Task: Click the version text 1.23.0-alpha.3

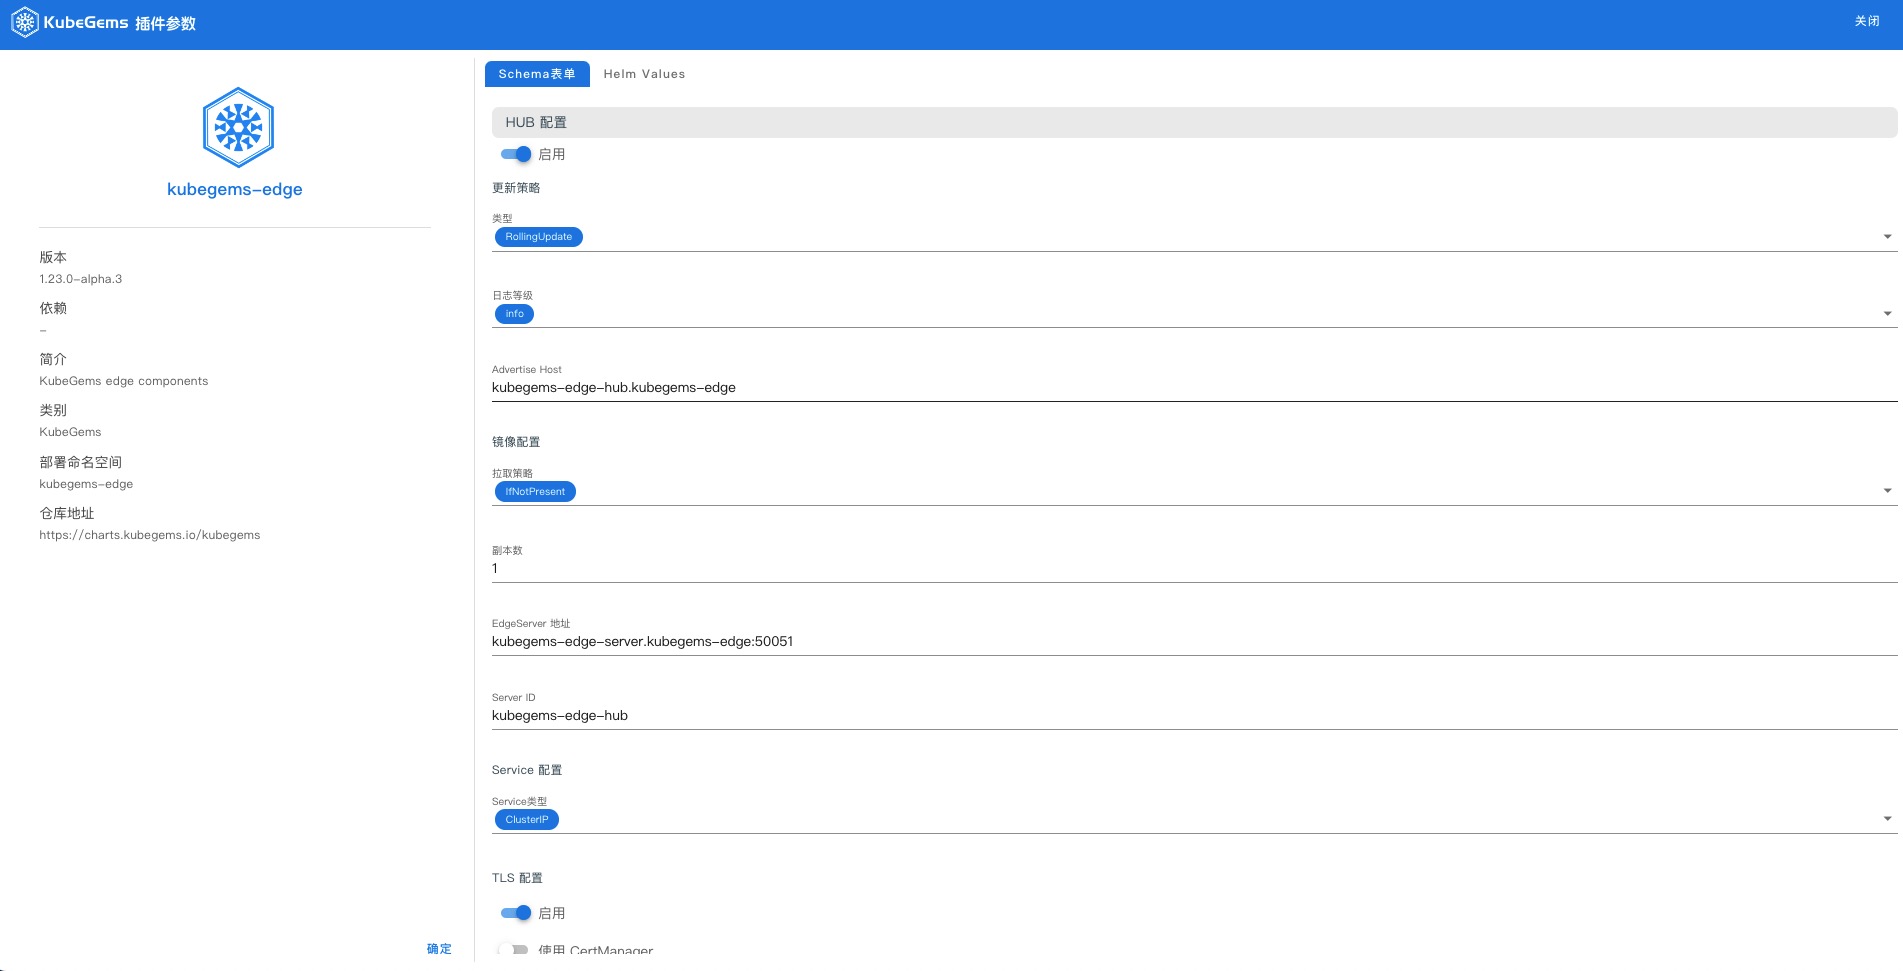Action: point(81,279)
